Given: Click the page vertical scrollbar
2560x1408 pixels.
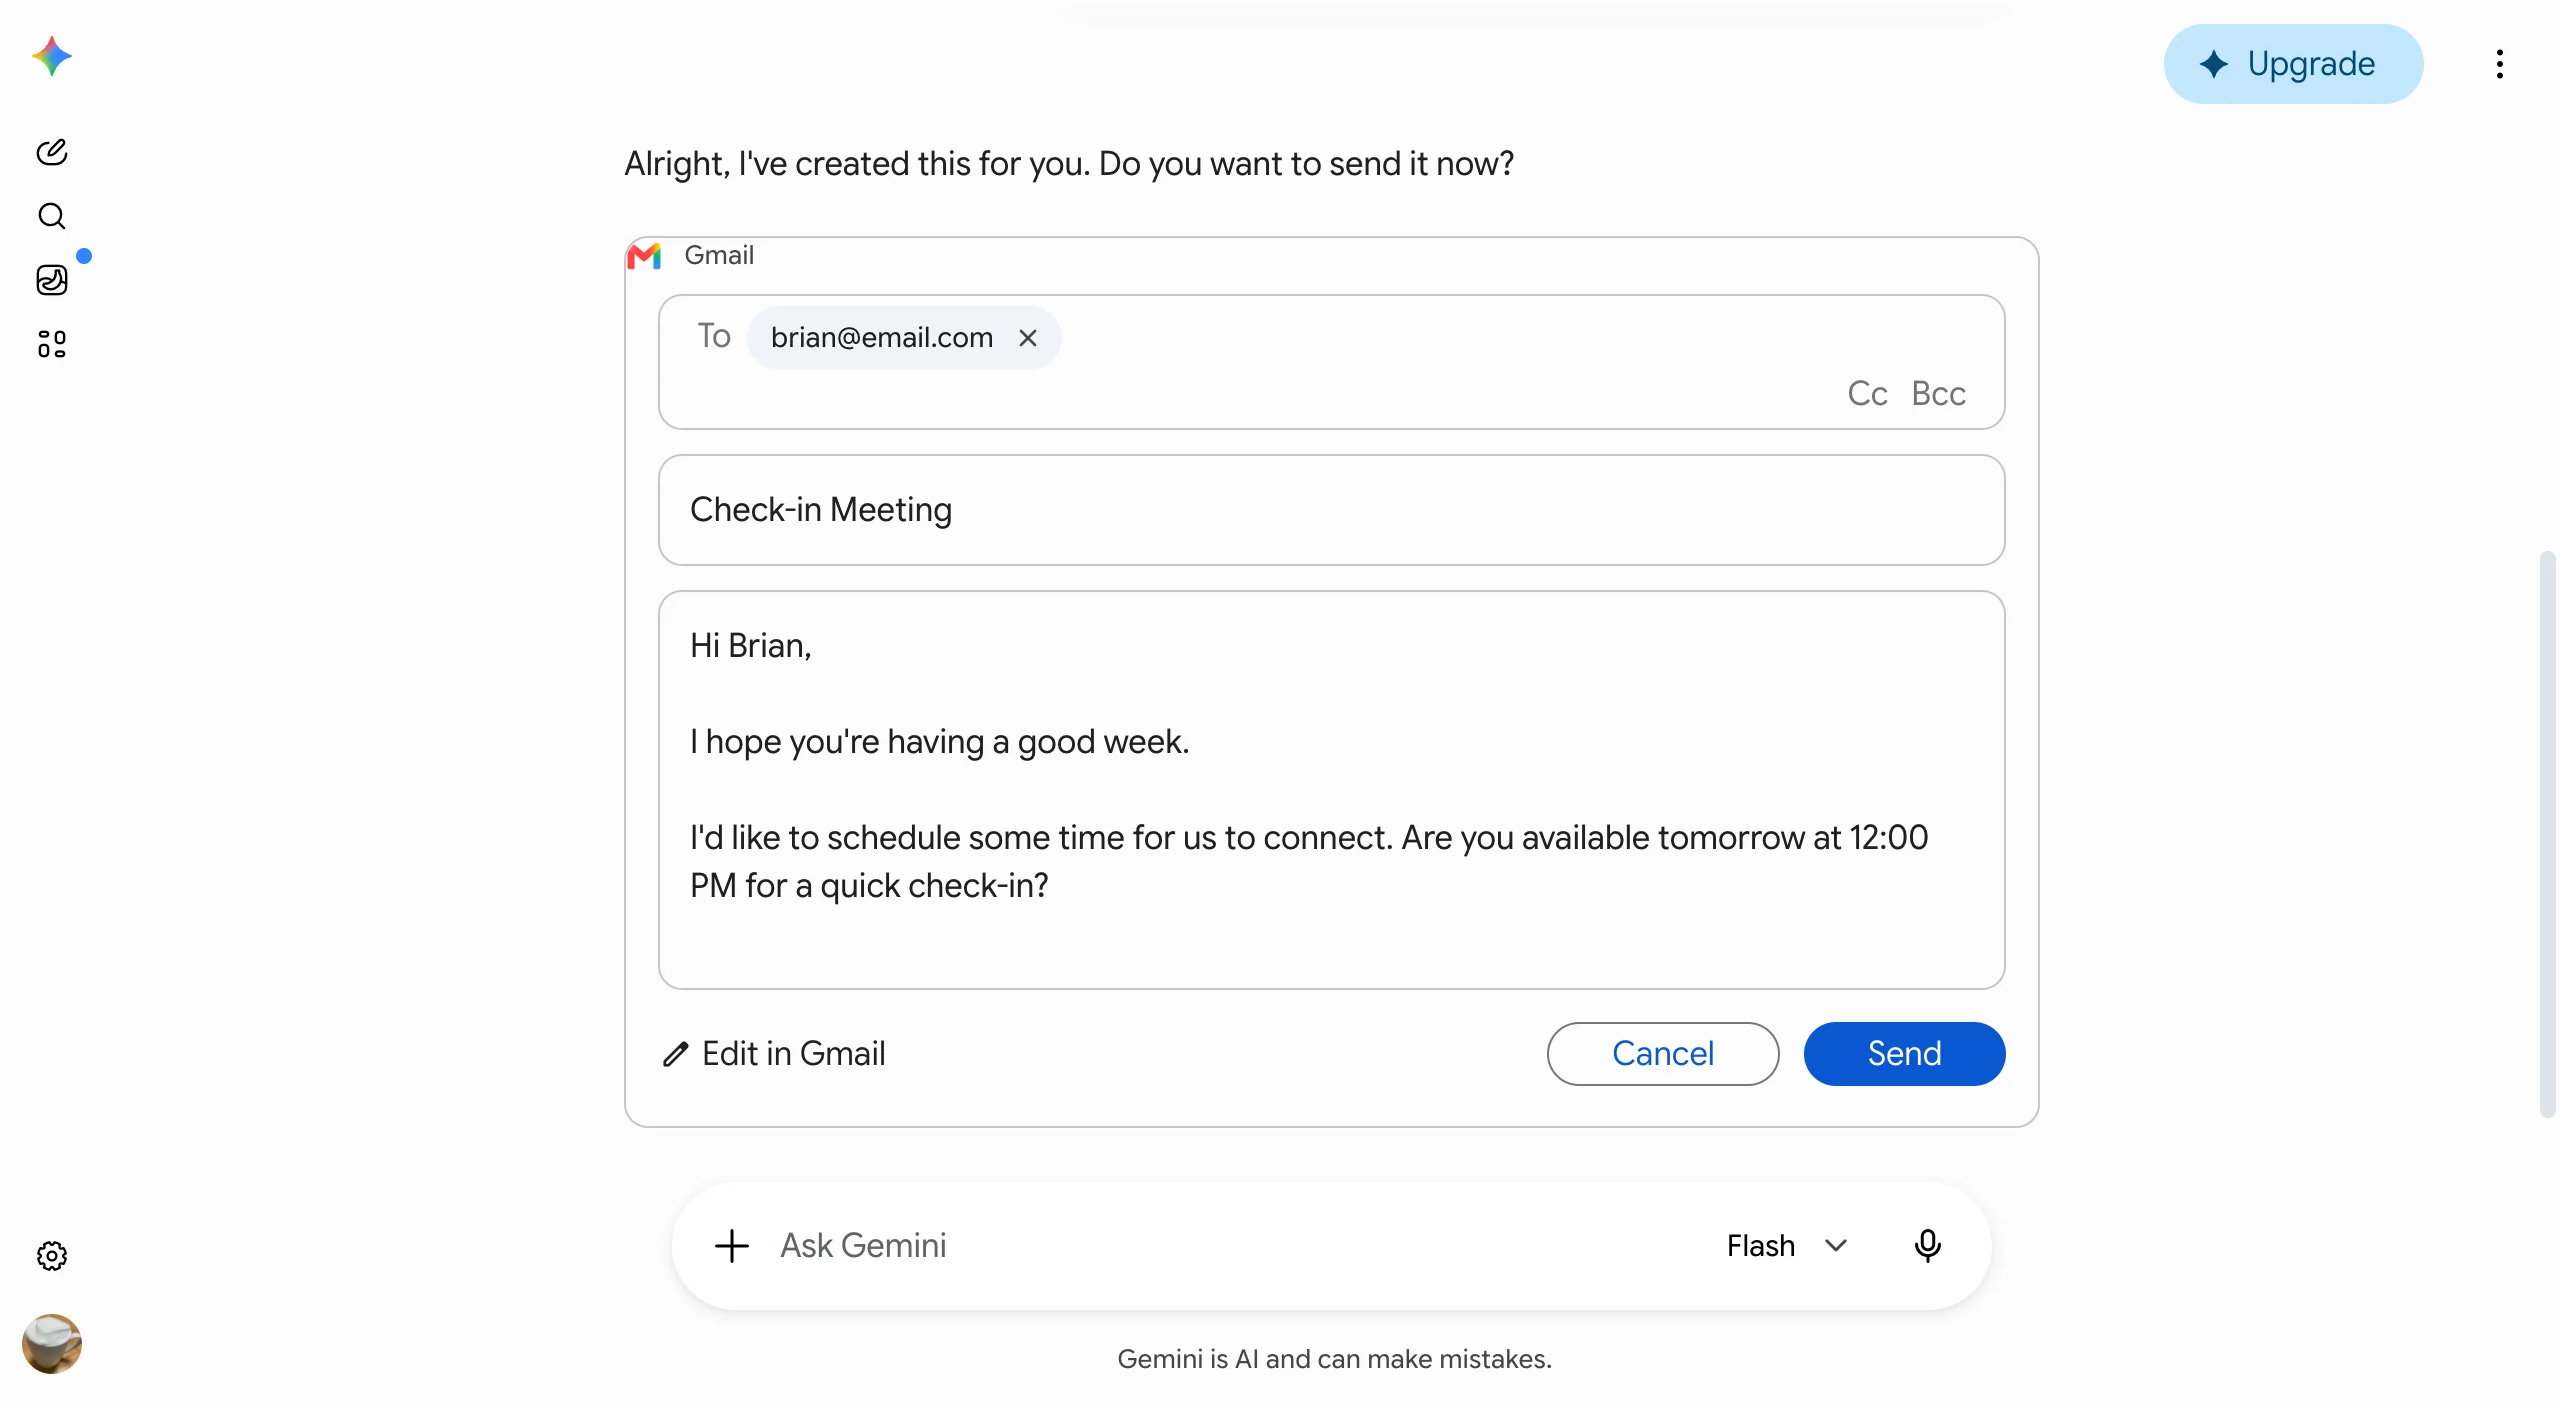Looking at the screenshot, I should [x=2548, y=833].
